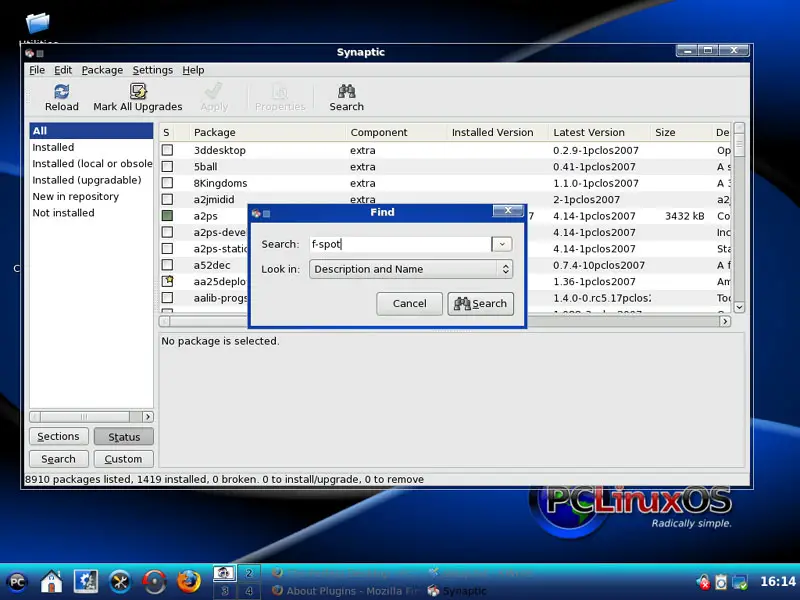Click the filter list horizontal scrollbar
The height and width of the screenshot is (600, 800).
(x=91, y=417)
